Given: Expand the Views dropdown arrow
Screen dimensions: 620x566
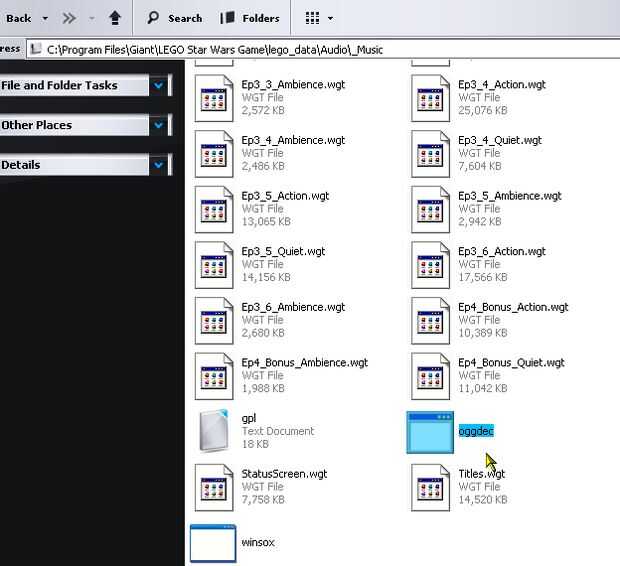Looking at the screenshot, I should (x=331, y=18).
